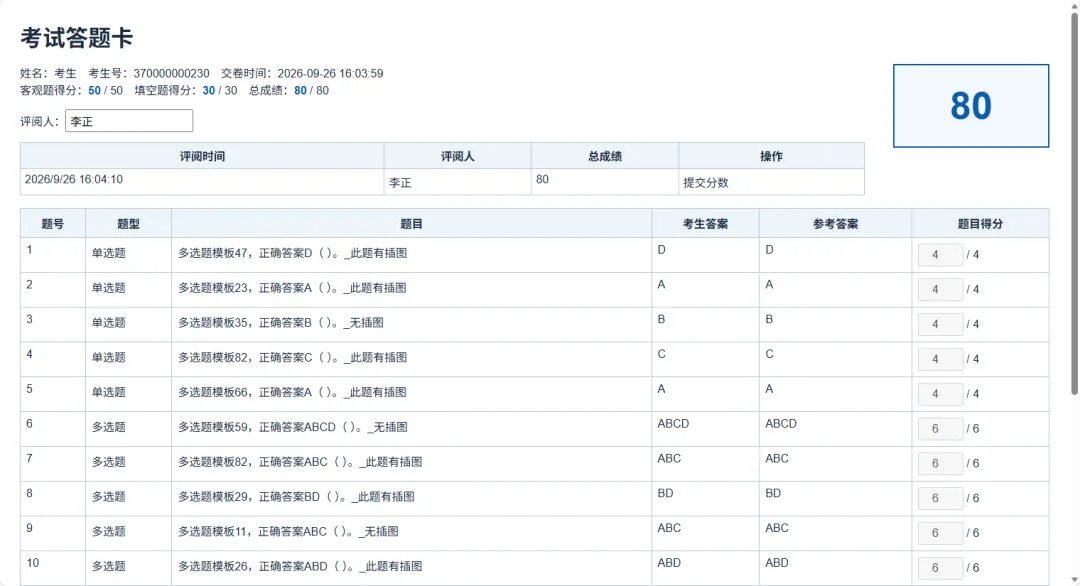Click the 总成绩 column header
Screen dimensions: 1080x586
coord(605,156)
